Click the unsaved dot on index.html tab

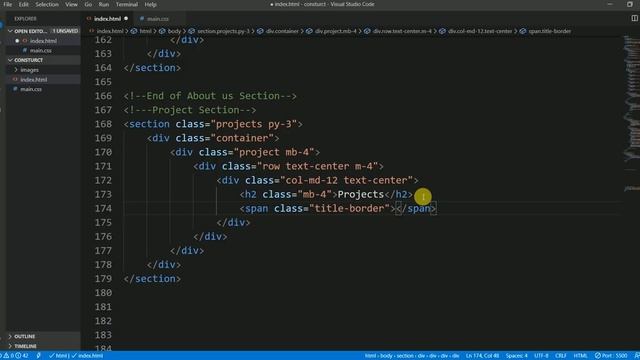pyautogui.click(x=126, y=19)
